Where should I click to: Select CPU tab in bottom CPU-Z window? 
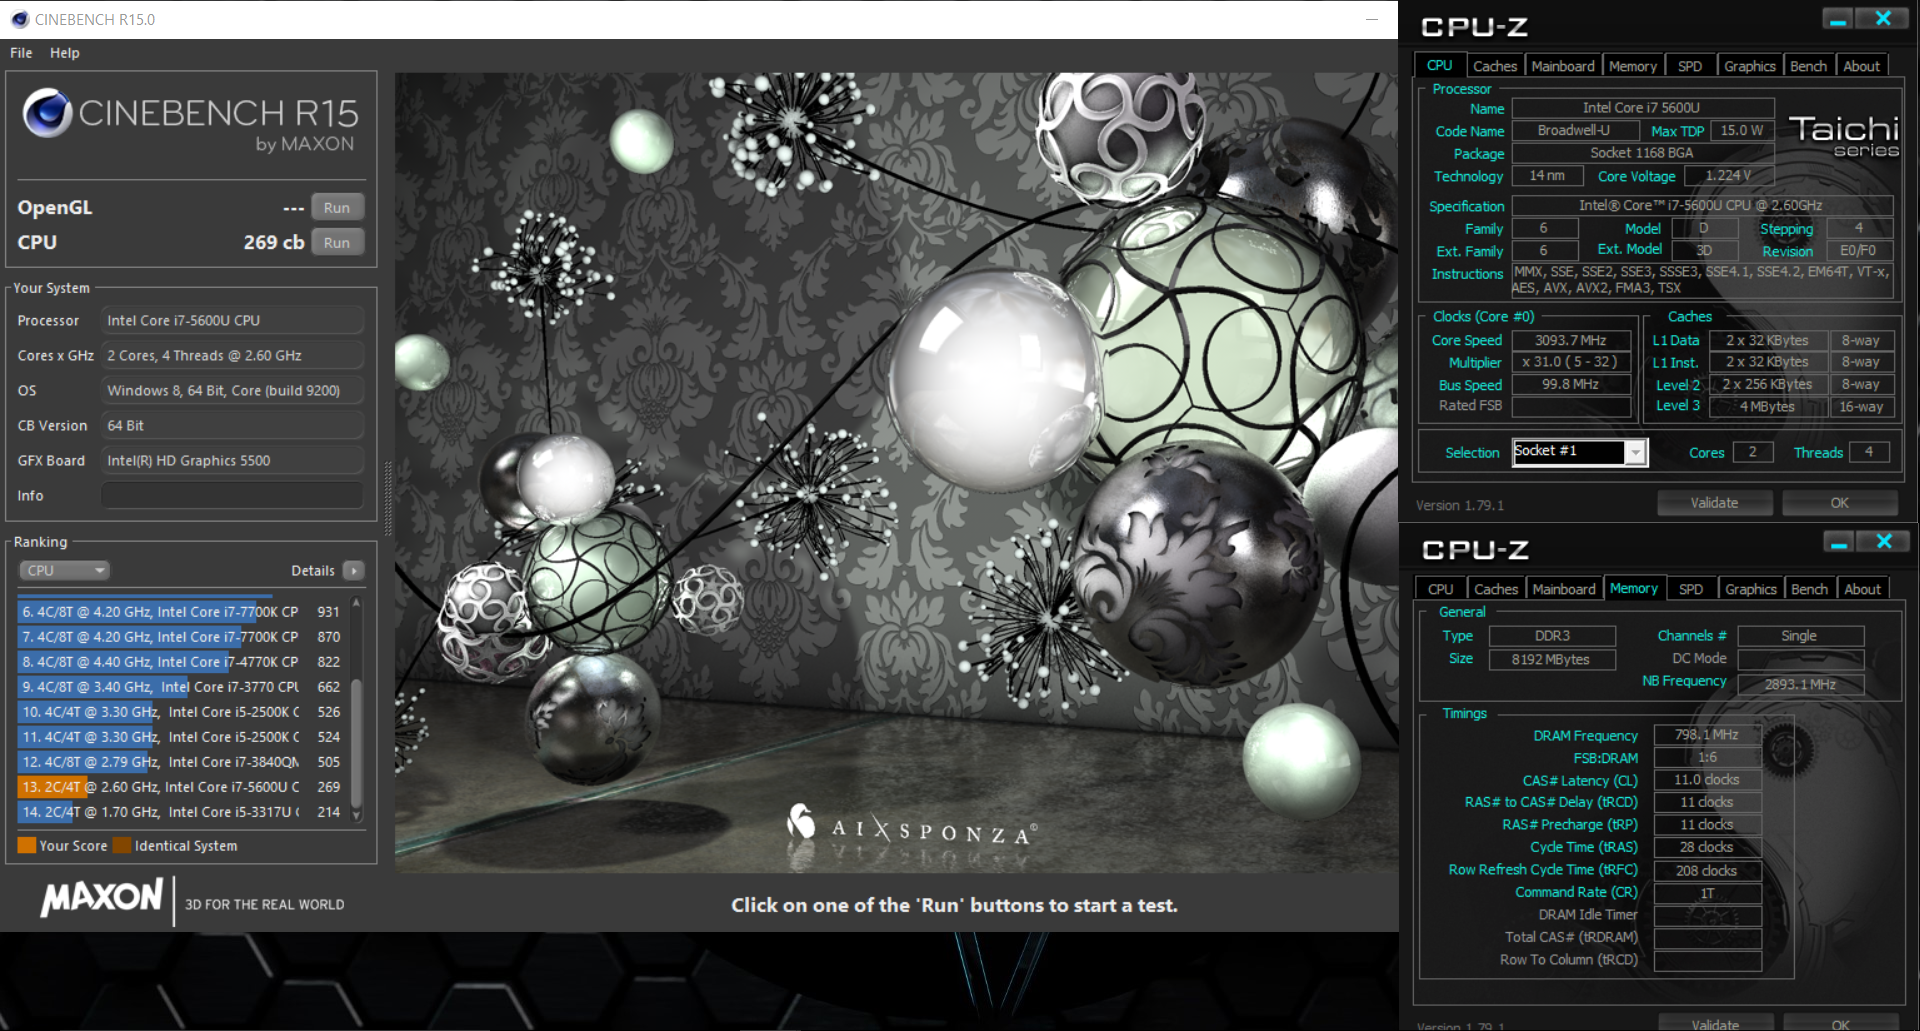1441,589
